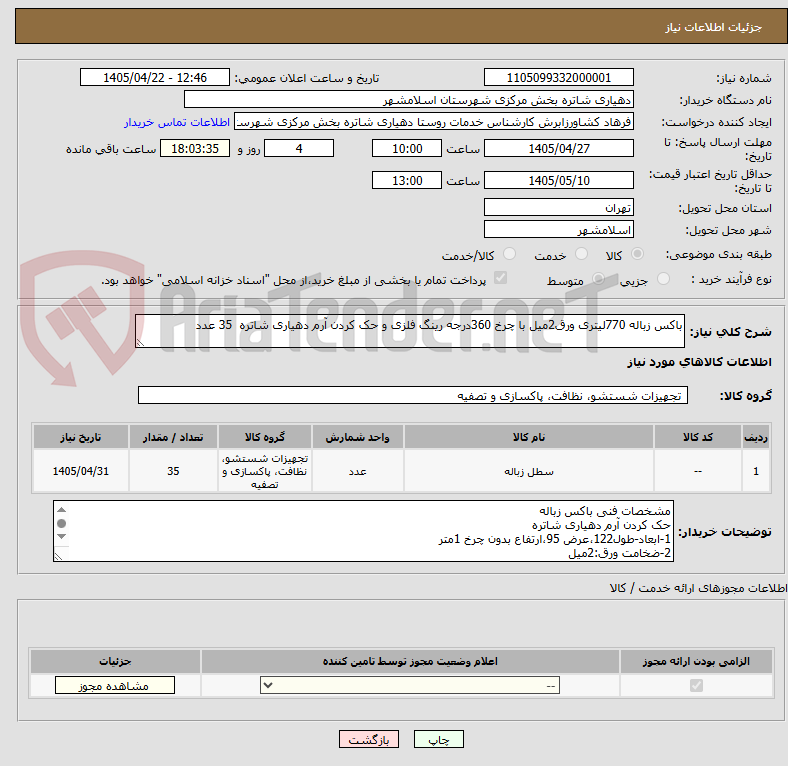Open the buyer contact information link

(x=177, y=122)
